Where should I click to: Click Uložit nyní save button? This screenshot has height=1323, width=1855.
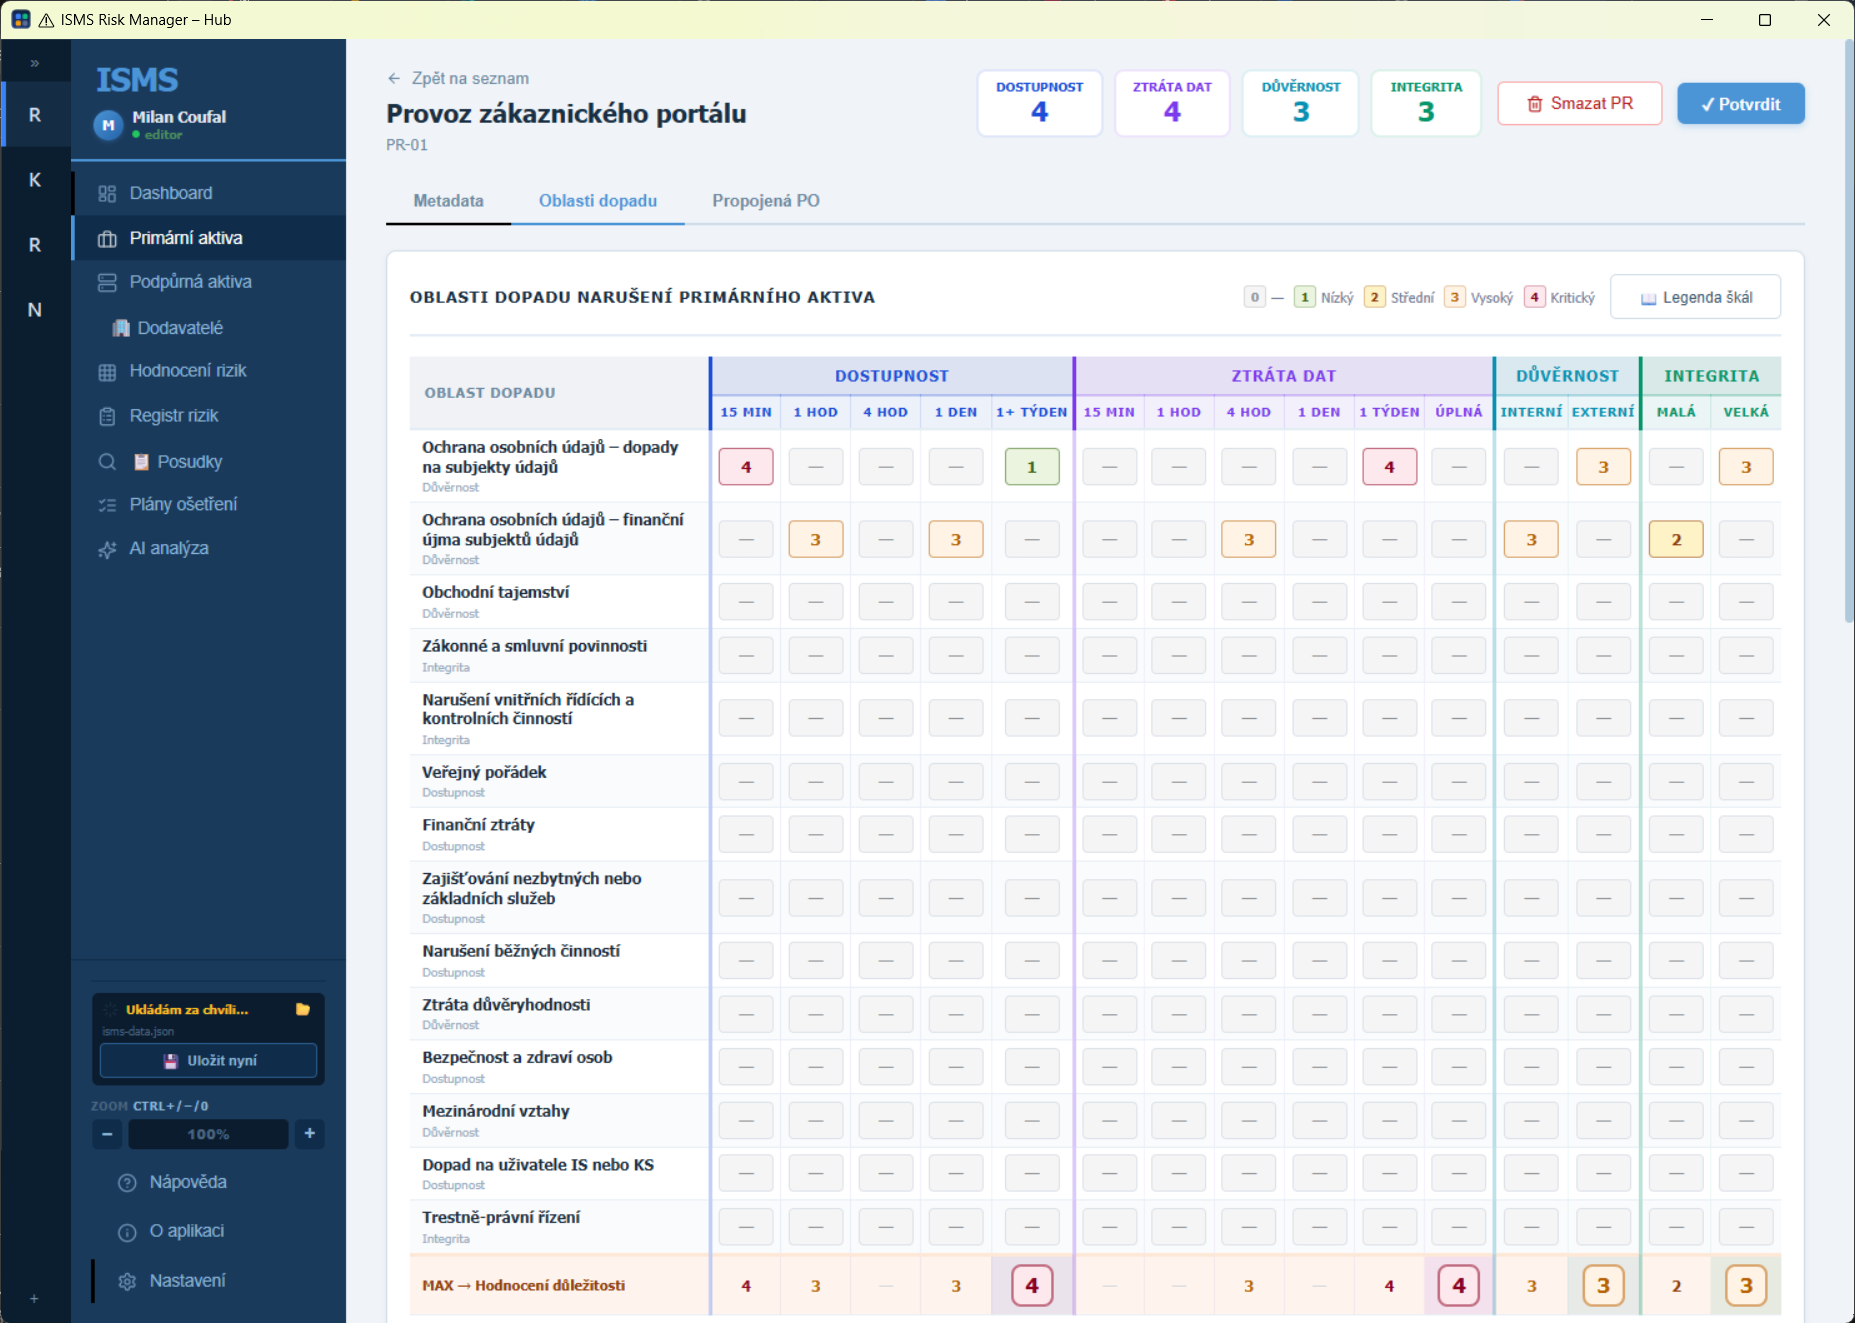208,1060
